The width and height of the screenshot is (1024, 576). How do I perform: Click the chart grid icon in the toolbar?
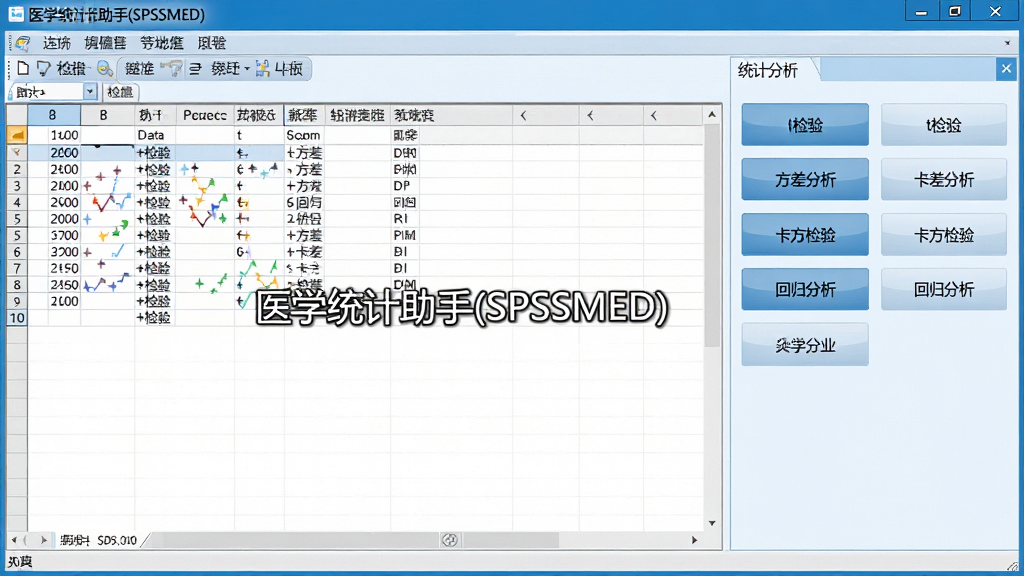(x=263, y=69)
